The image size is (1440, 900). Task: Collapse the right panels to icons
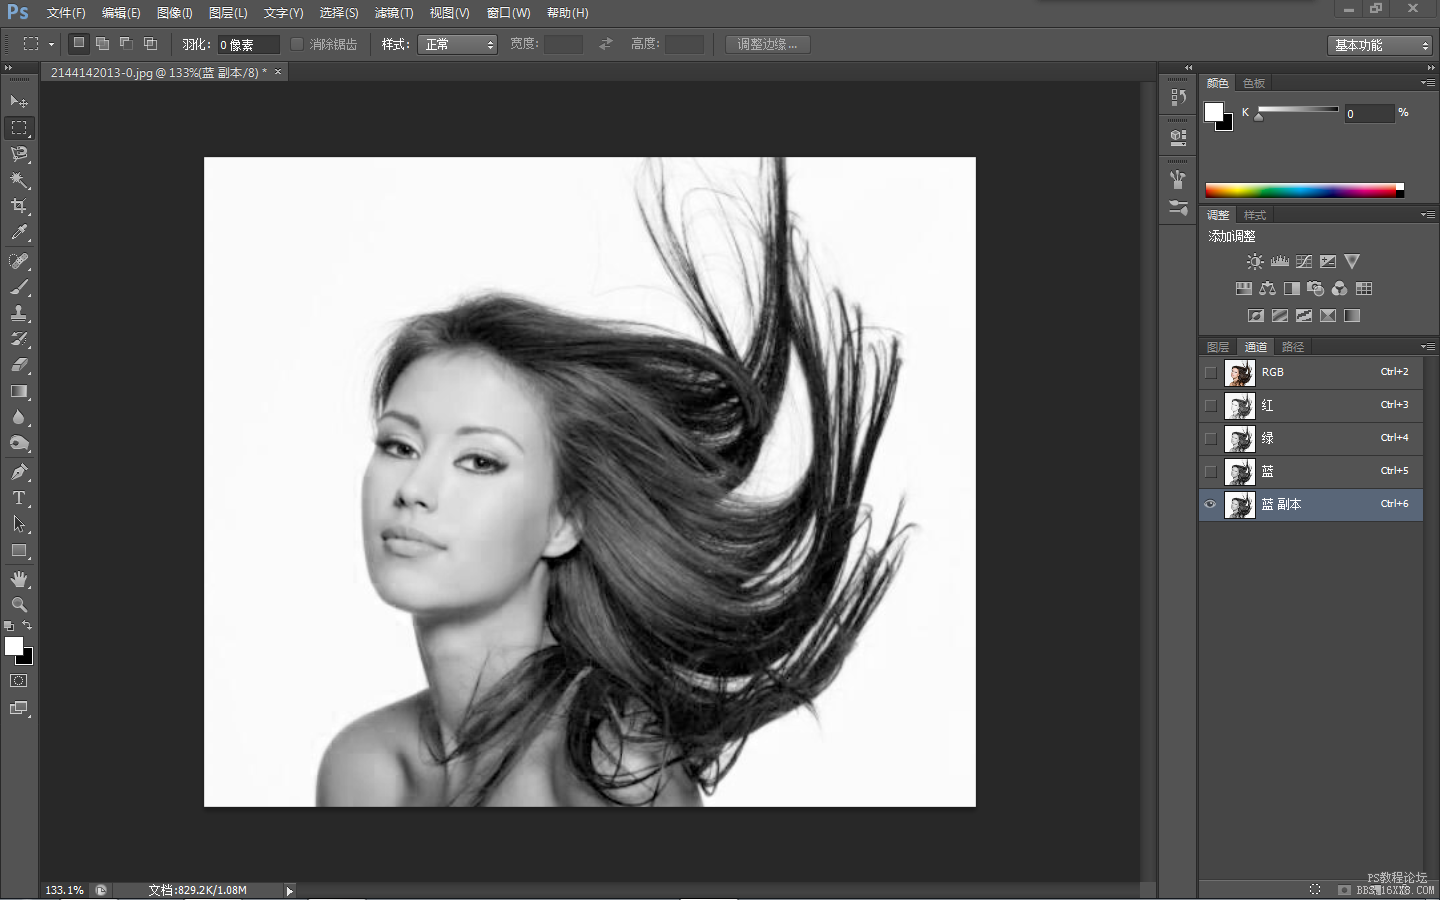click(x=1430, y=67)
